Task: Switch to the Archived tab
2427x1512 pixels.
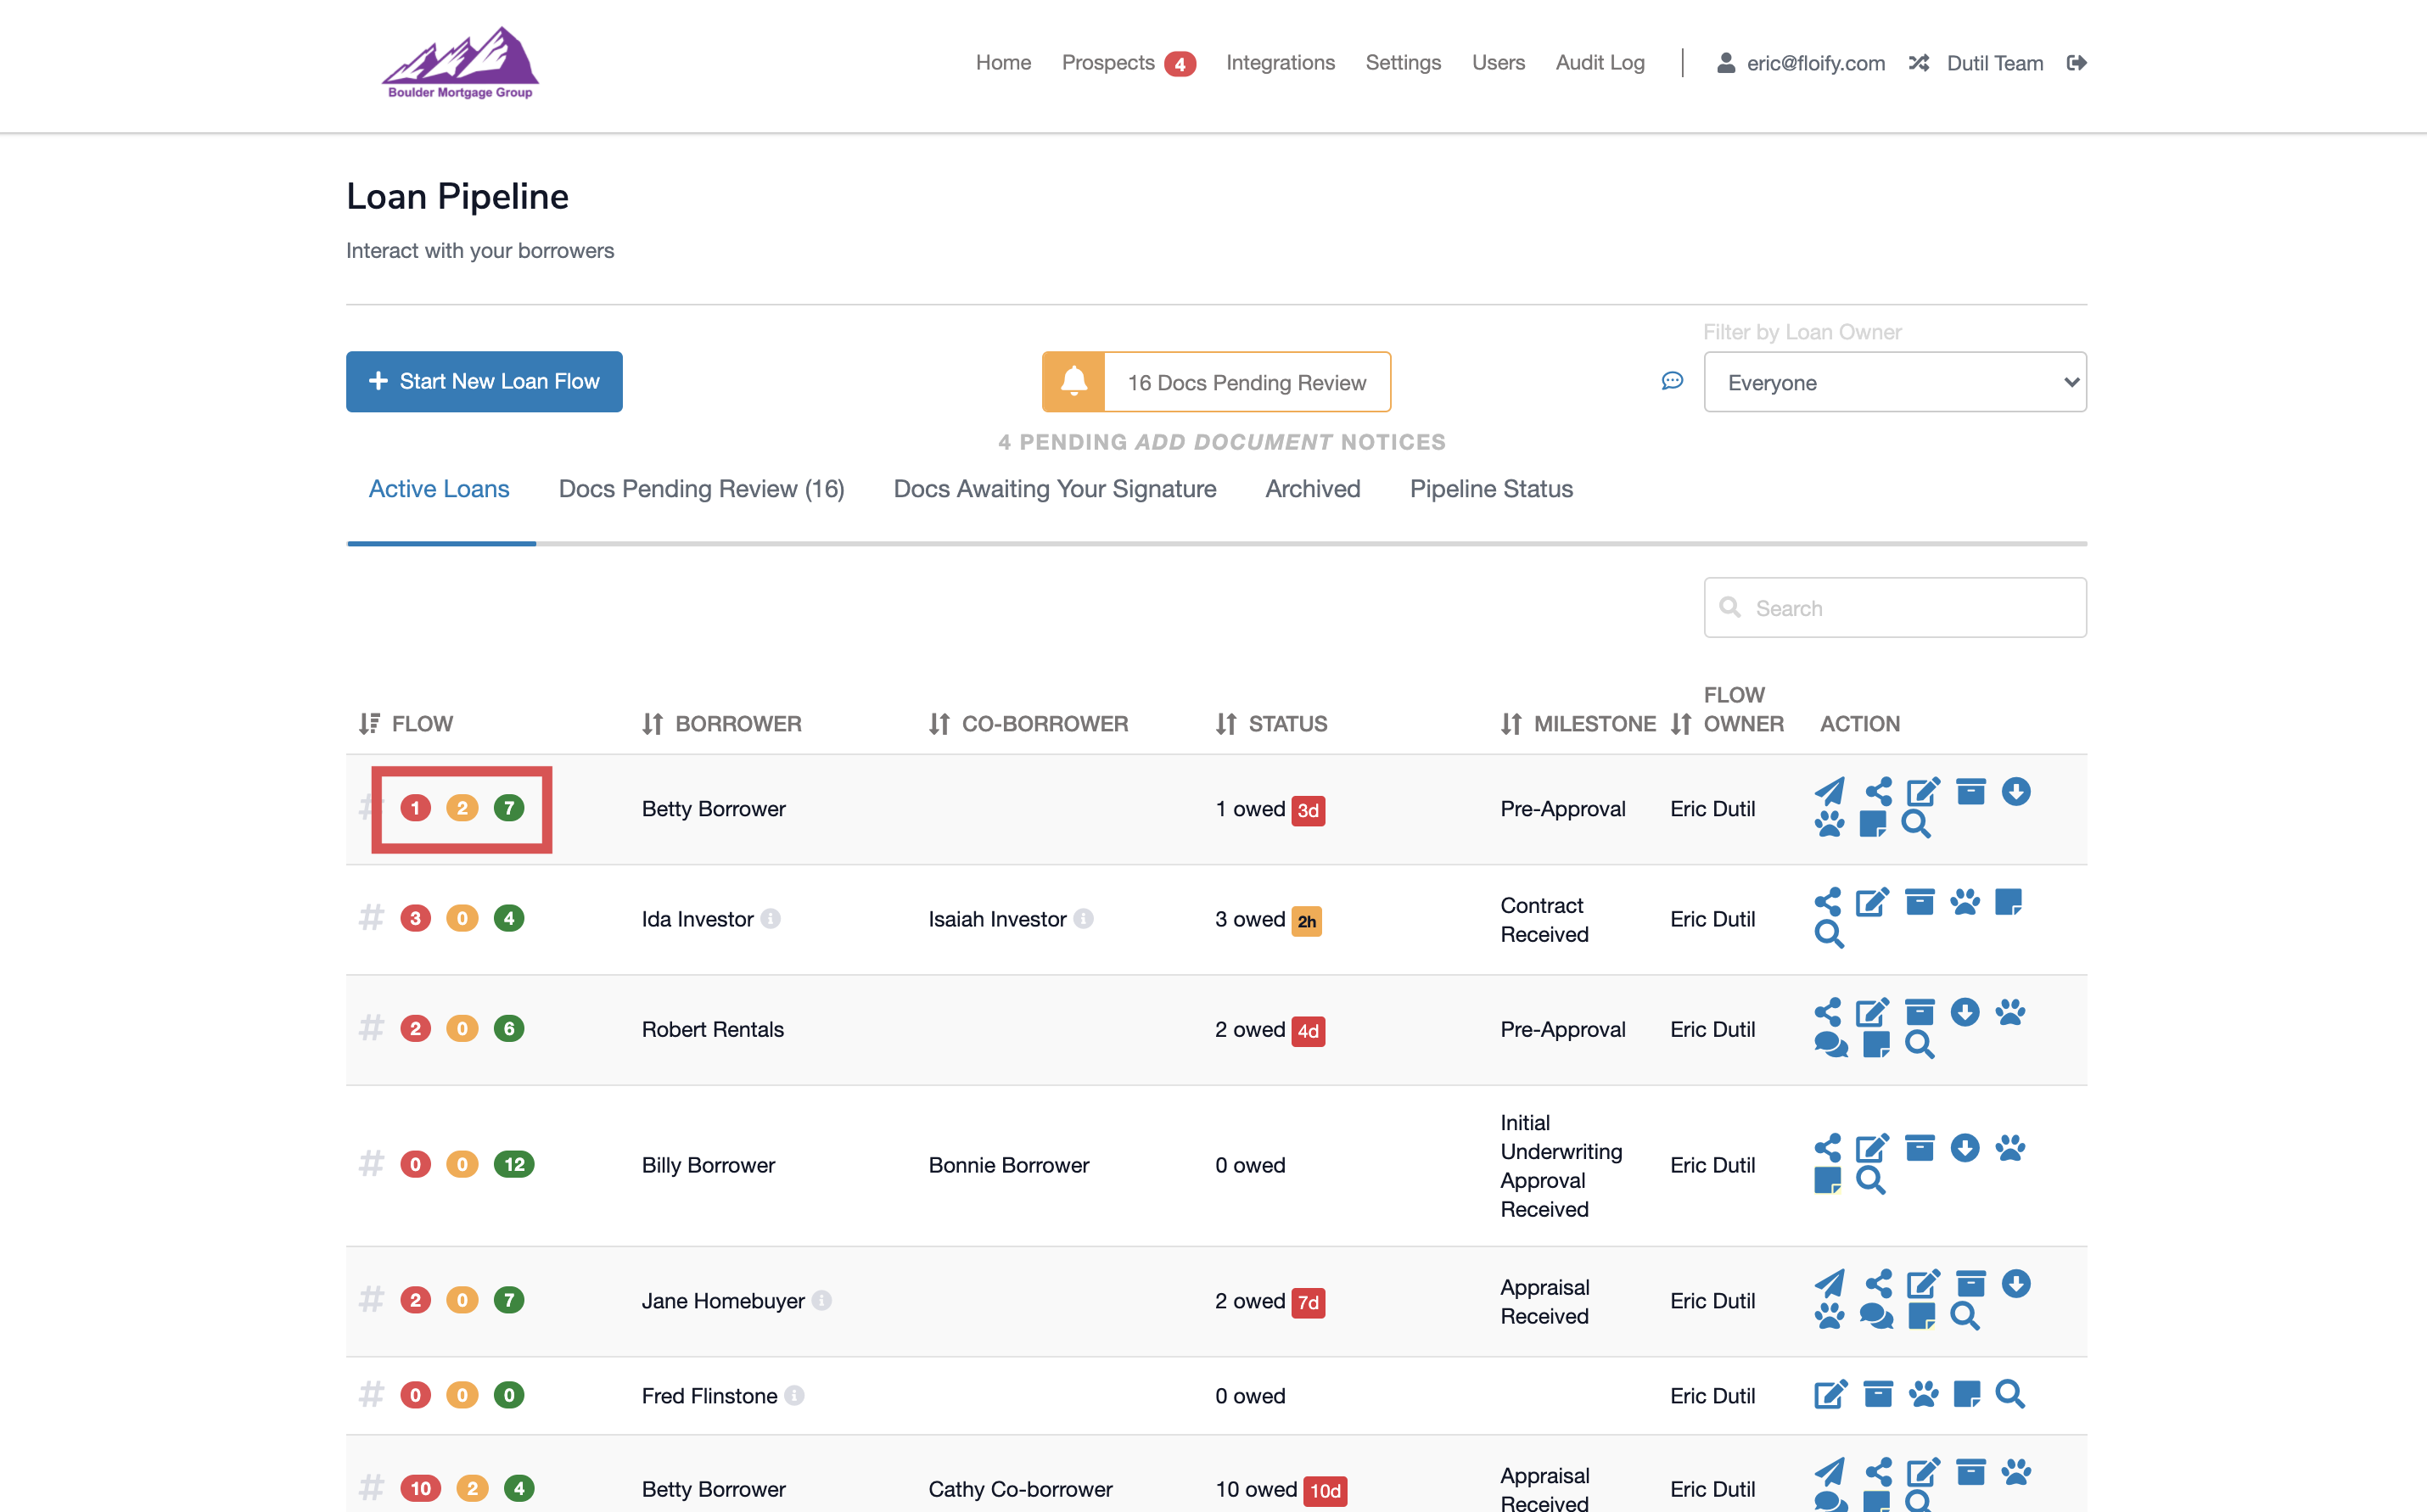Action: tap(1312, 489)
